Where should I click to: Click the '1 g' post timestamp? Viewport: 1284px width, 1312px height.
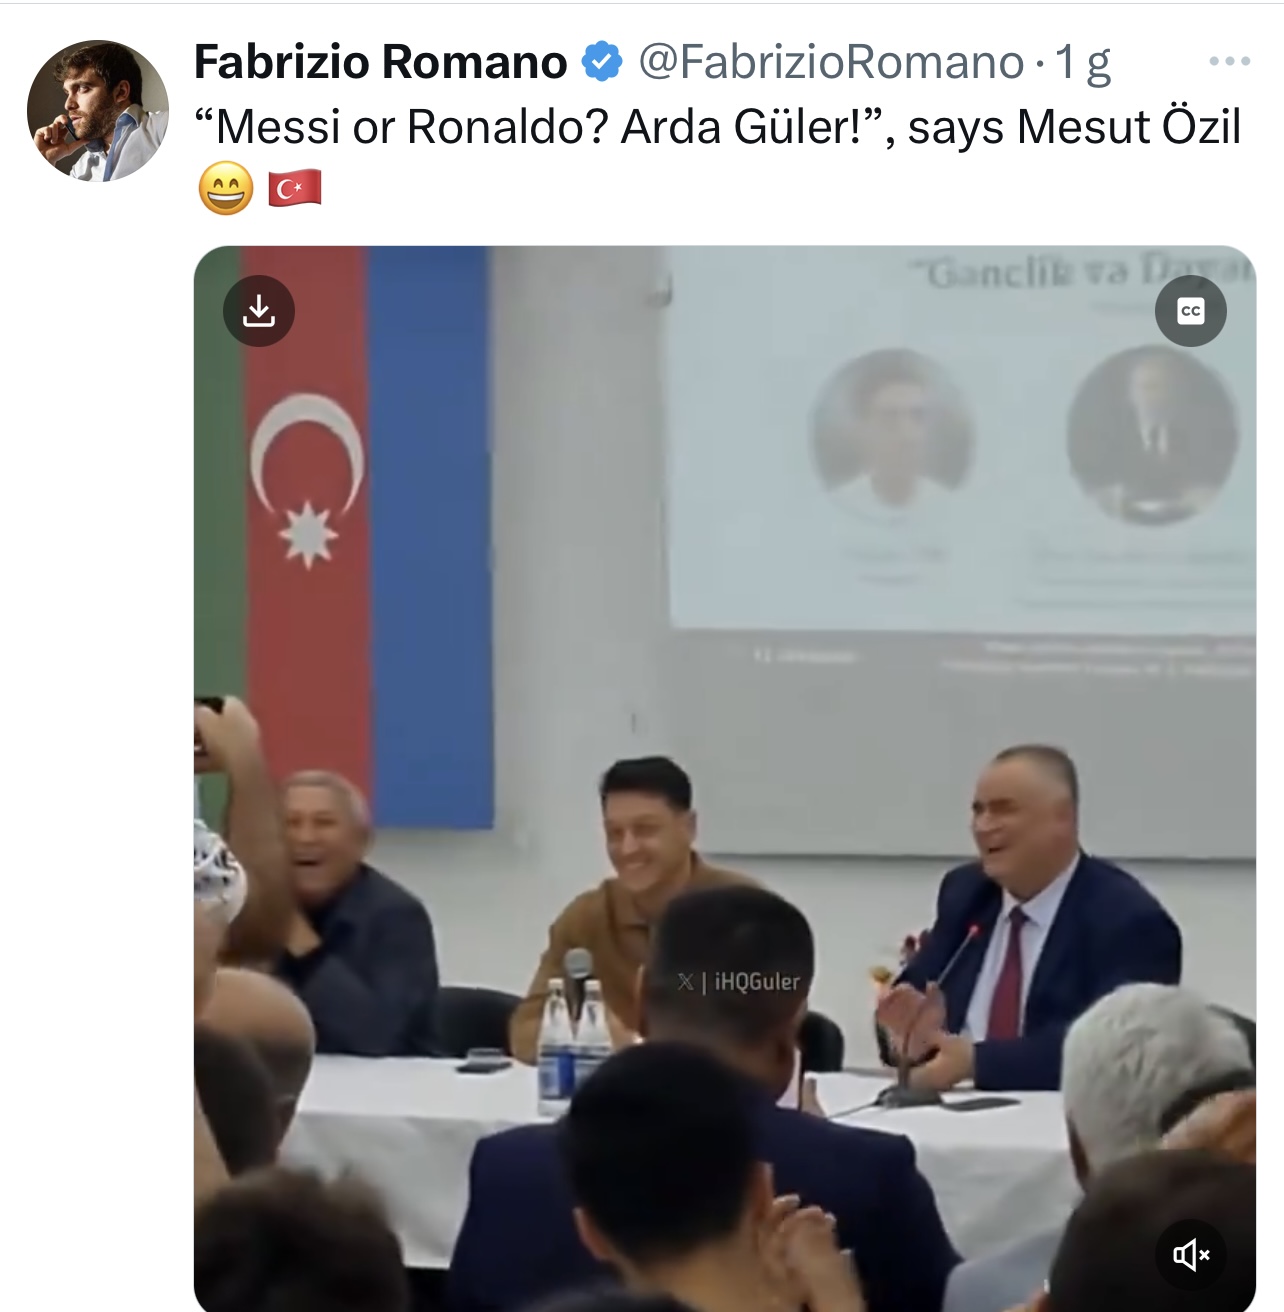tap(1083, 64)
